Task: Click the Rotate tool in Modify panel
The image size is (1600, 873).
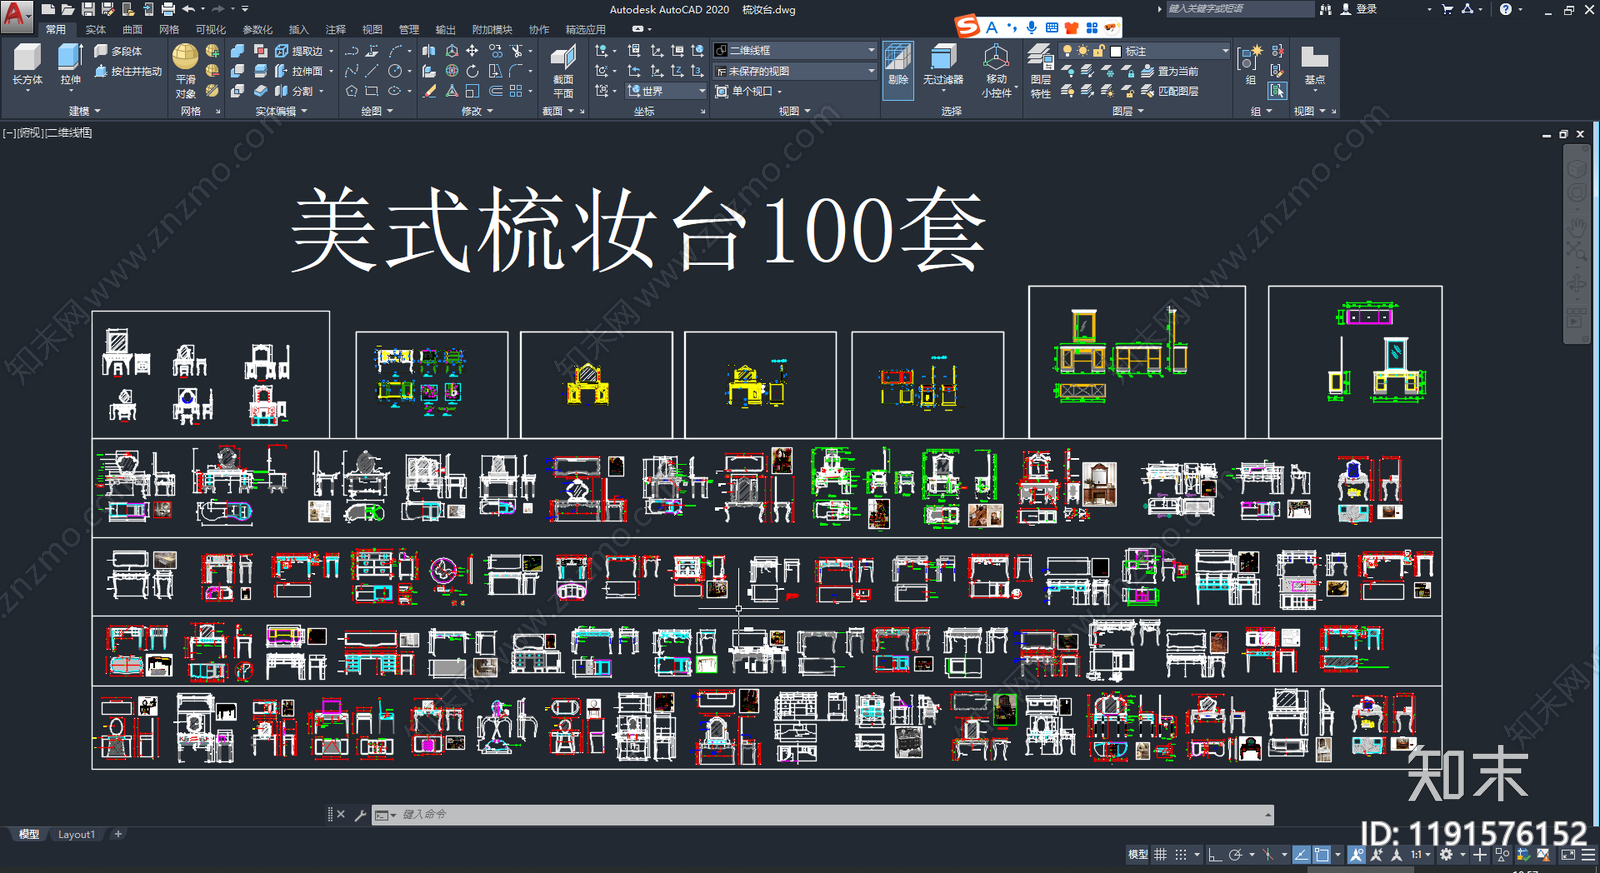Action: 472,71
